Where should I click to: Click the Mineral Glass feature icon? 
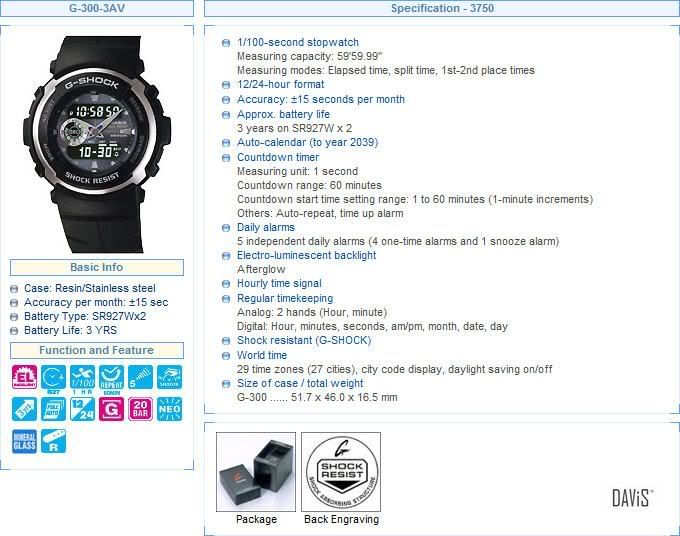[x=24, y=441]
